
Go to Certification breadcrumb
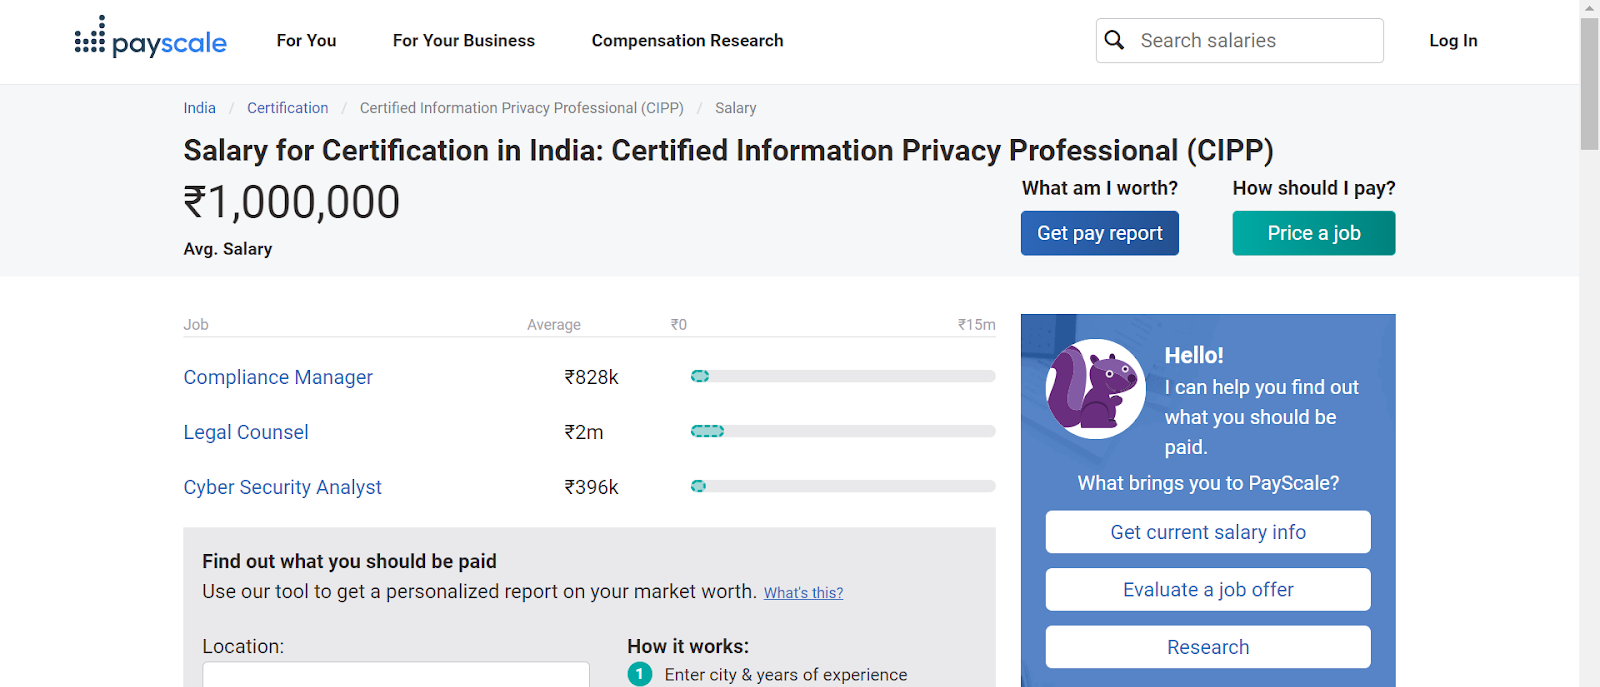287,108
